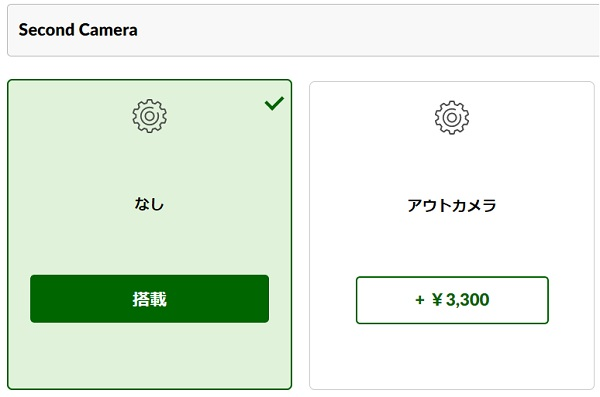This screenshot has width=600, height=397.
Task: Click the アウトカメラ label text
Action: pyautogui.click(x=452, y=206)
